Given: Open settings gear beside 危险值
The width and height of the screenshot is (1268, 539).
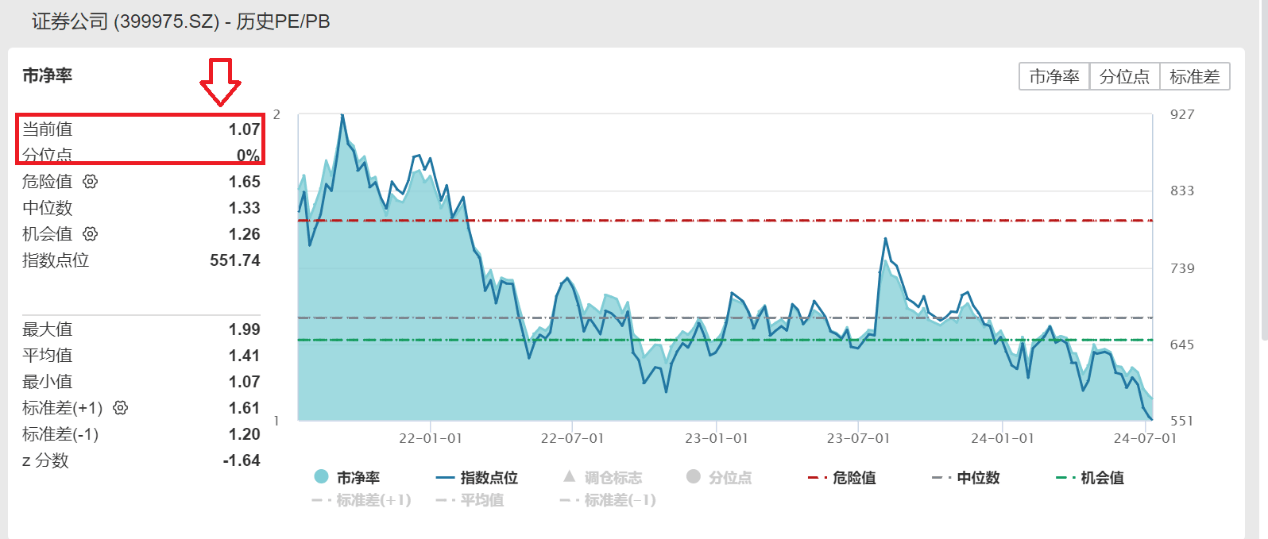Looking at the screenshot, I should click(90, 182).
